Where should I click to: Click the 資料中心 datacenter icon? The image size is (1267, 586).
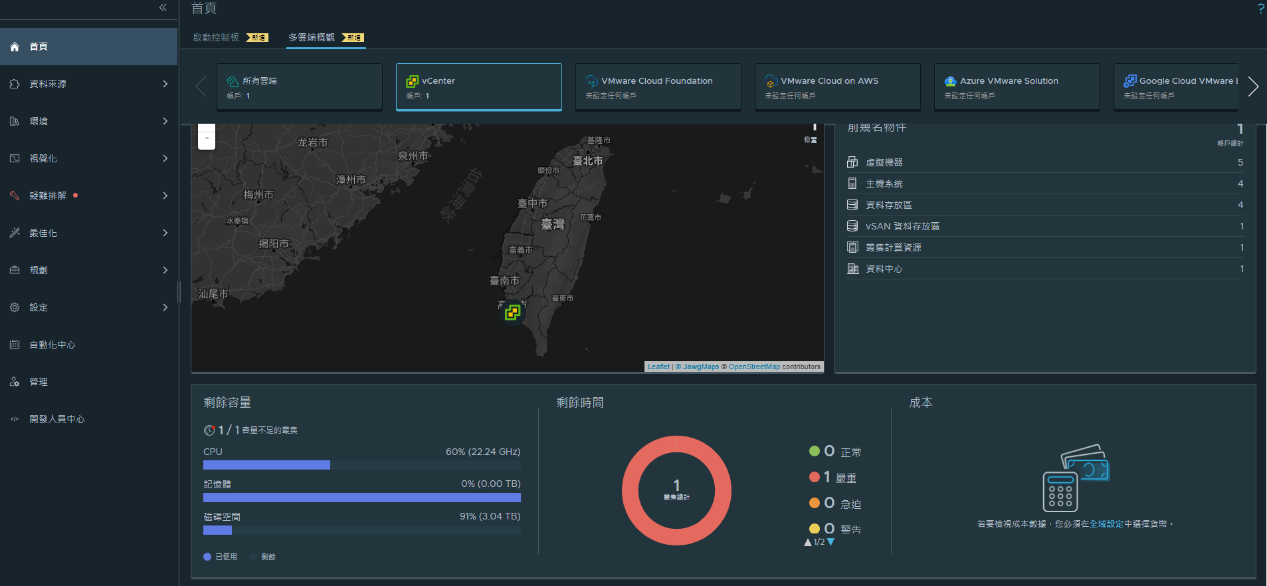point(852,269)
